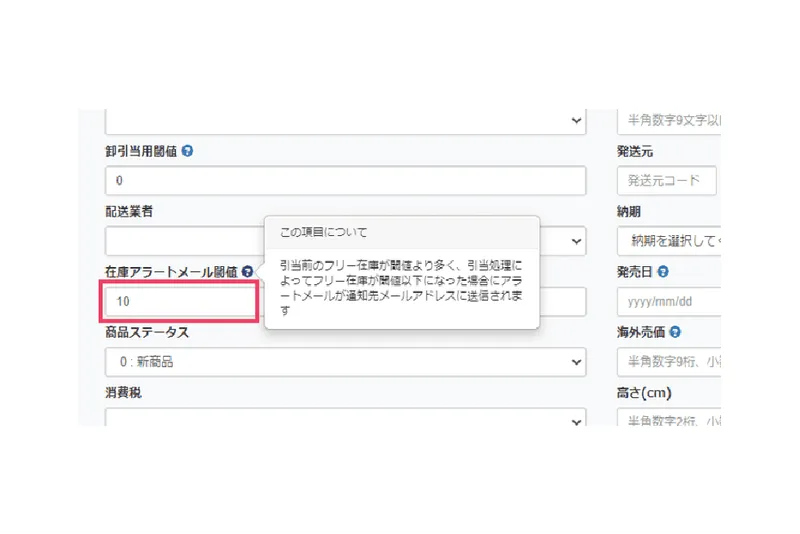Click the 配送業者 label
The width and height of the screenshot is (800, 534).
[129, 211]
